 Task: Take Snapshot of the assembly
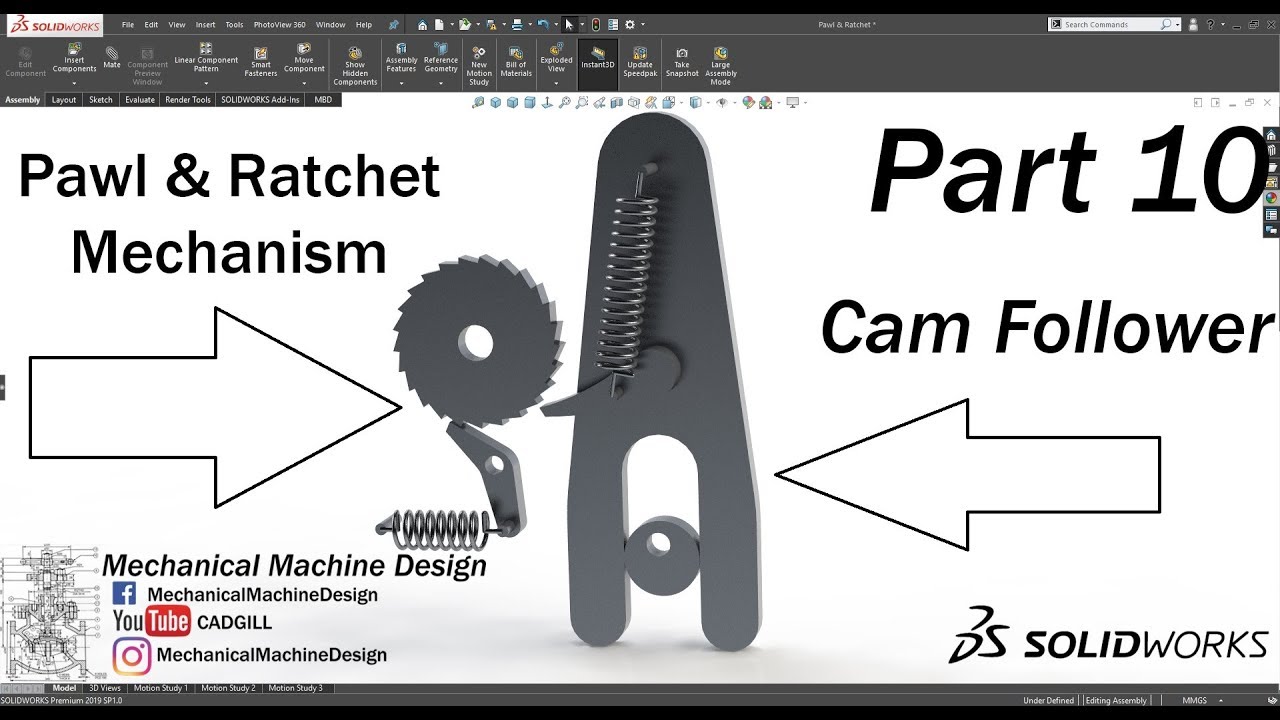point(682,62)
